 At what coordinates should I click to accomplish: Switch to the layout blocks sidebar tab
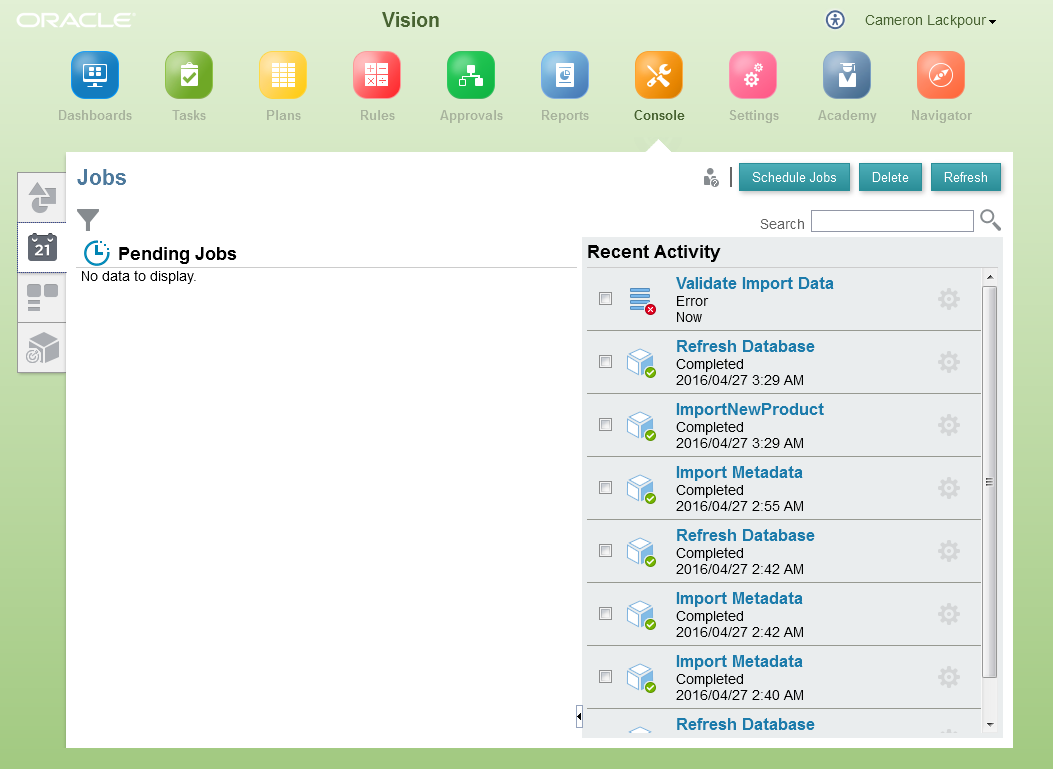coord(42,298)
